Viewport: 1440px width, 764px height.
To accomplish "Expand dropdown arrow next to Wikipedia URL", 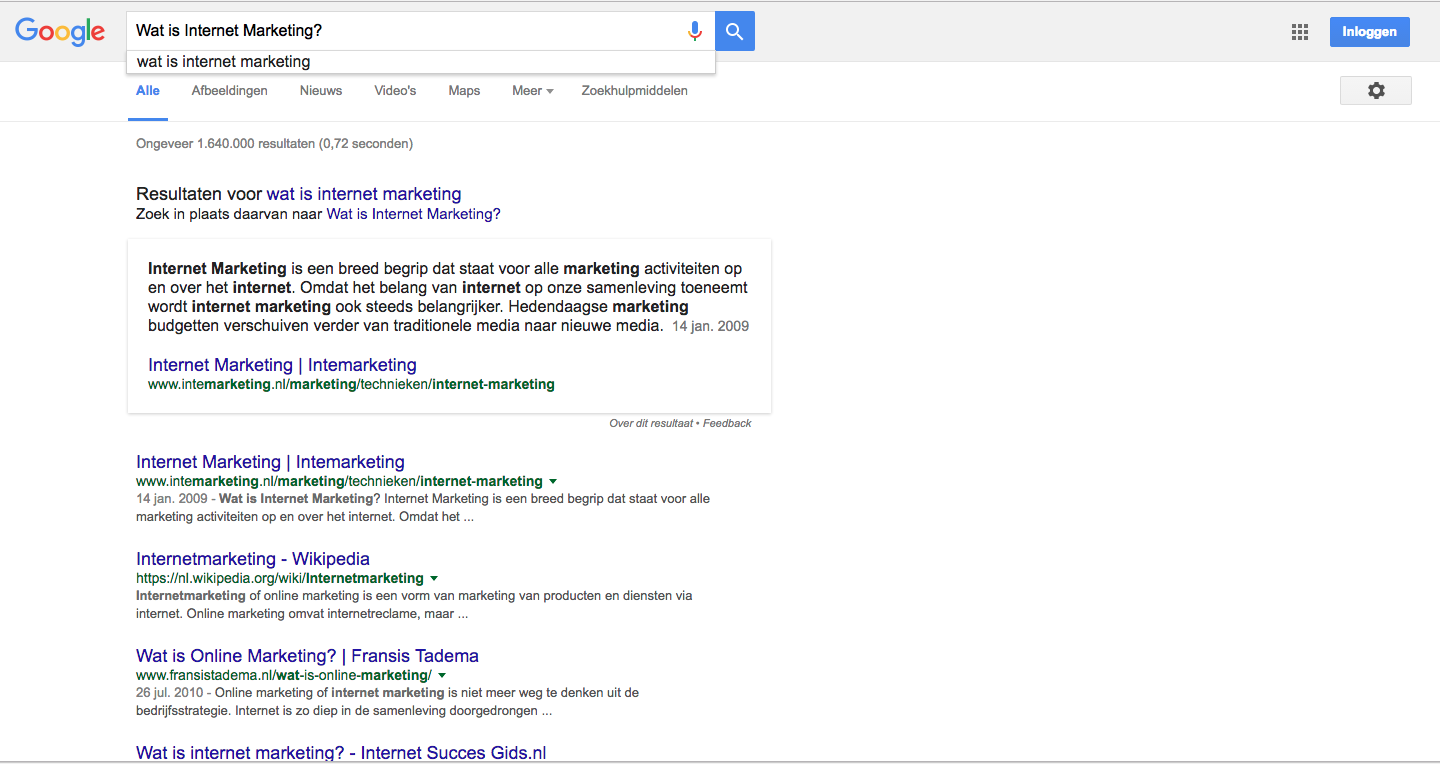I will click(x=434, y=579).
